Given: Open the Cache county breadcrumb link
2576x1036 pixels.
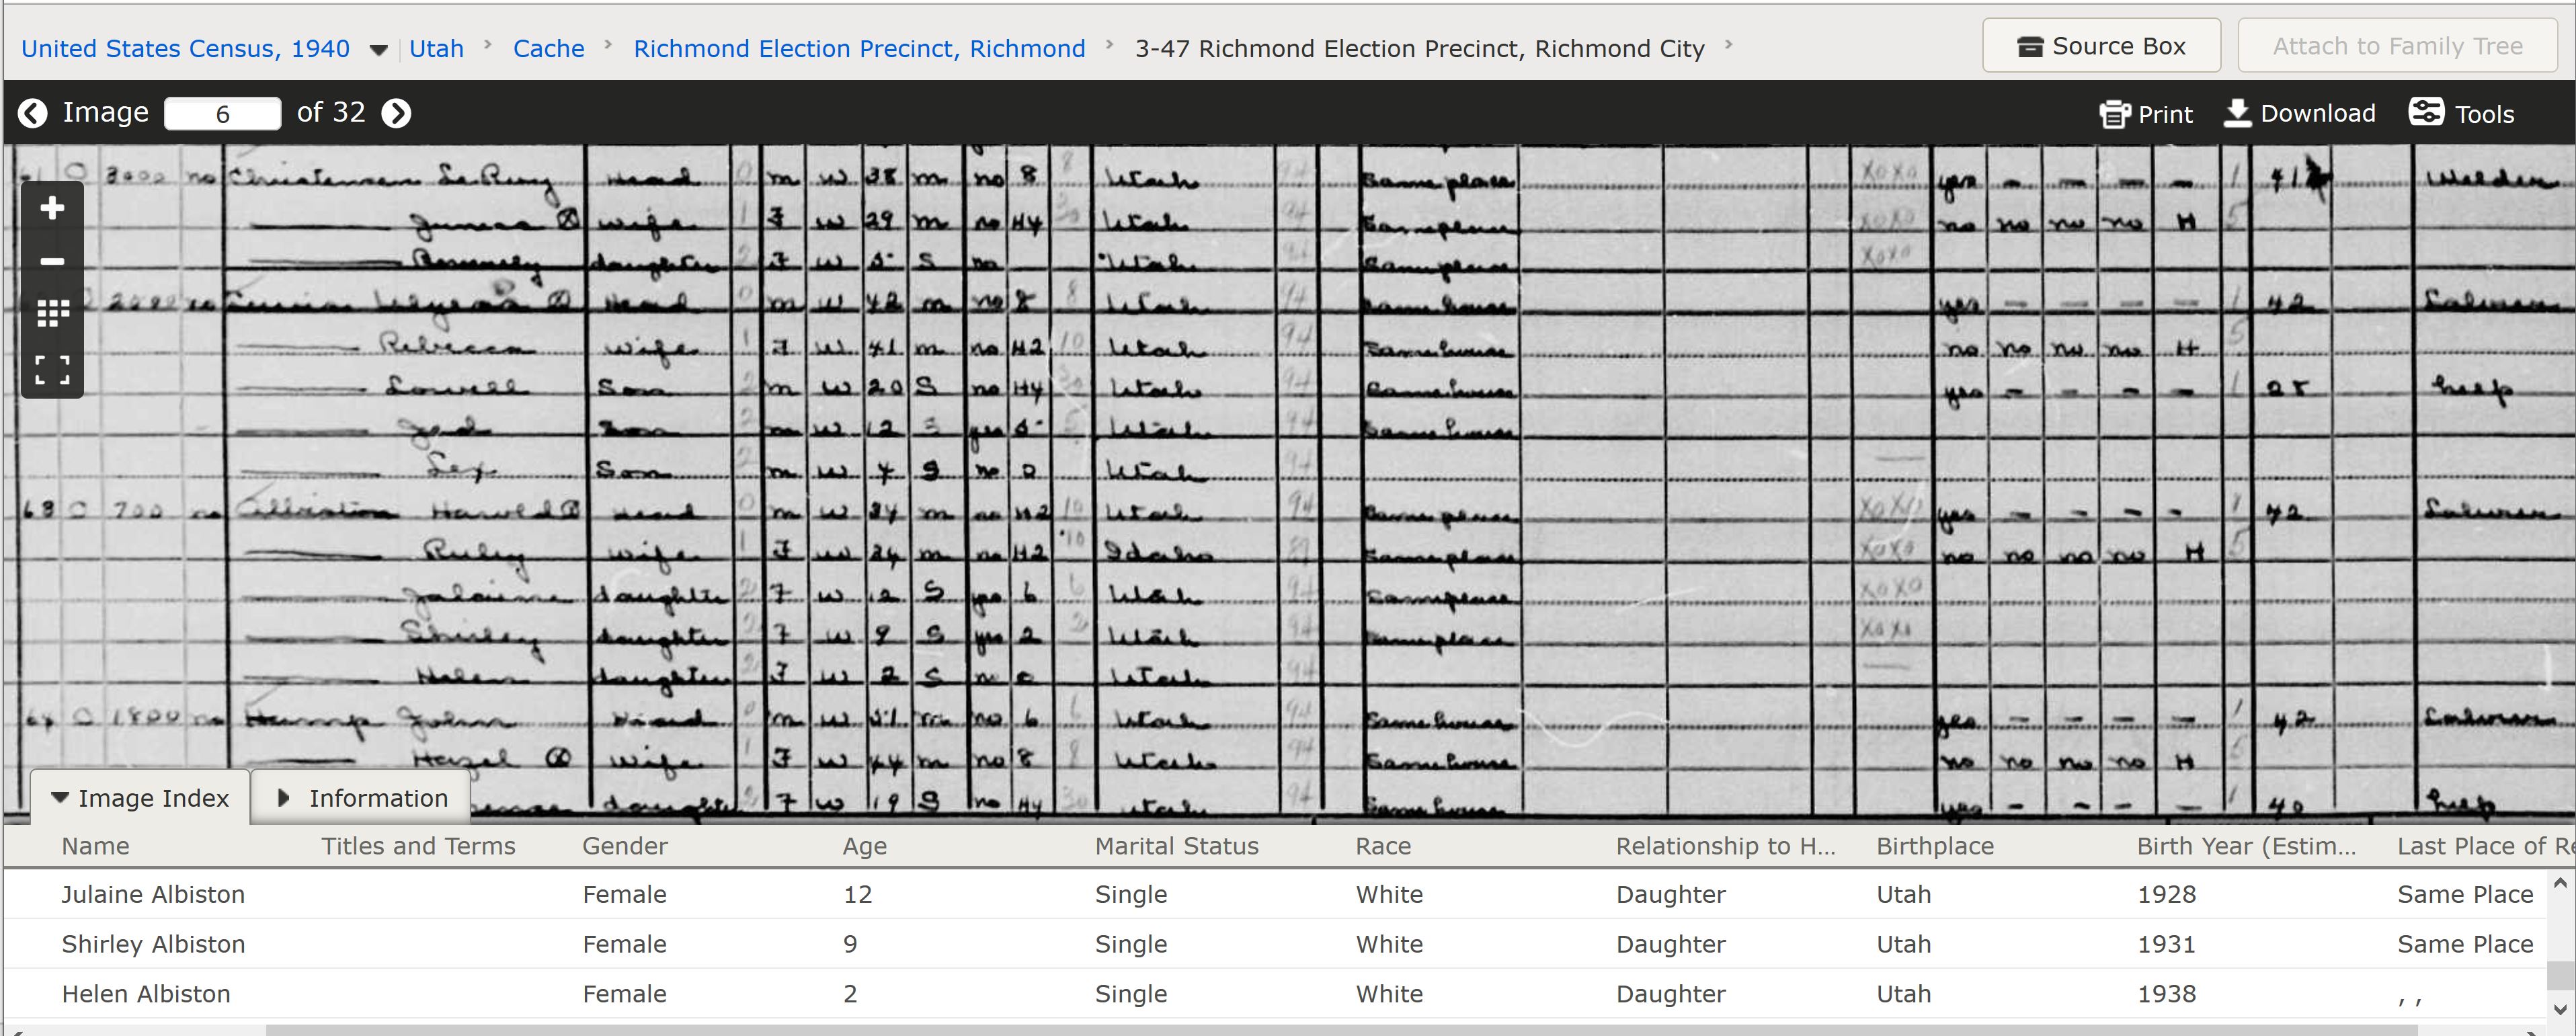Looking at the screenshot, I should point(548,48).
